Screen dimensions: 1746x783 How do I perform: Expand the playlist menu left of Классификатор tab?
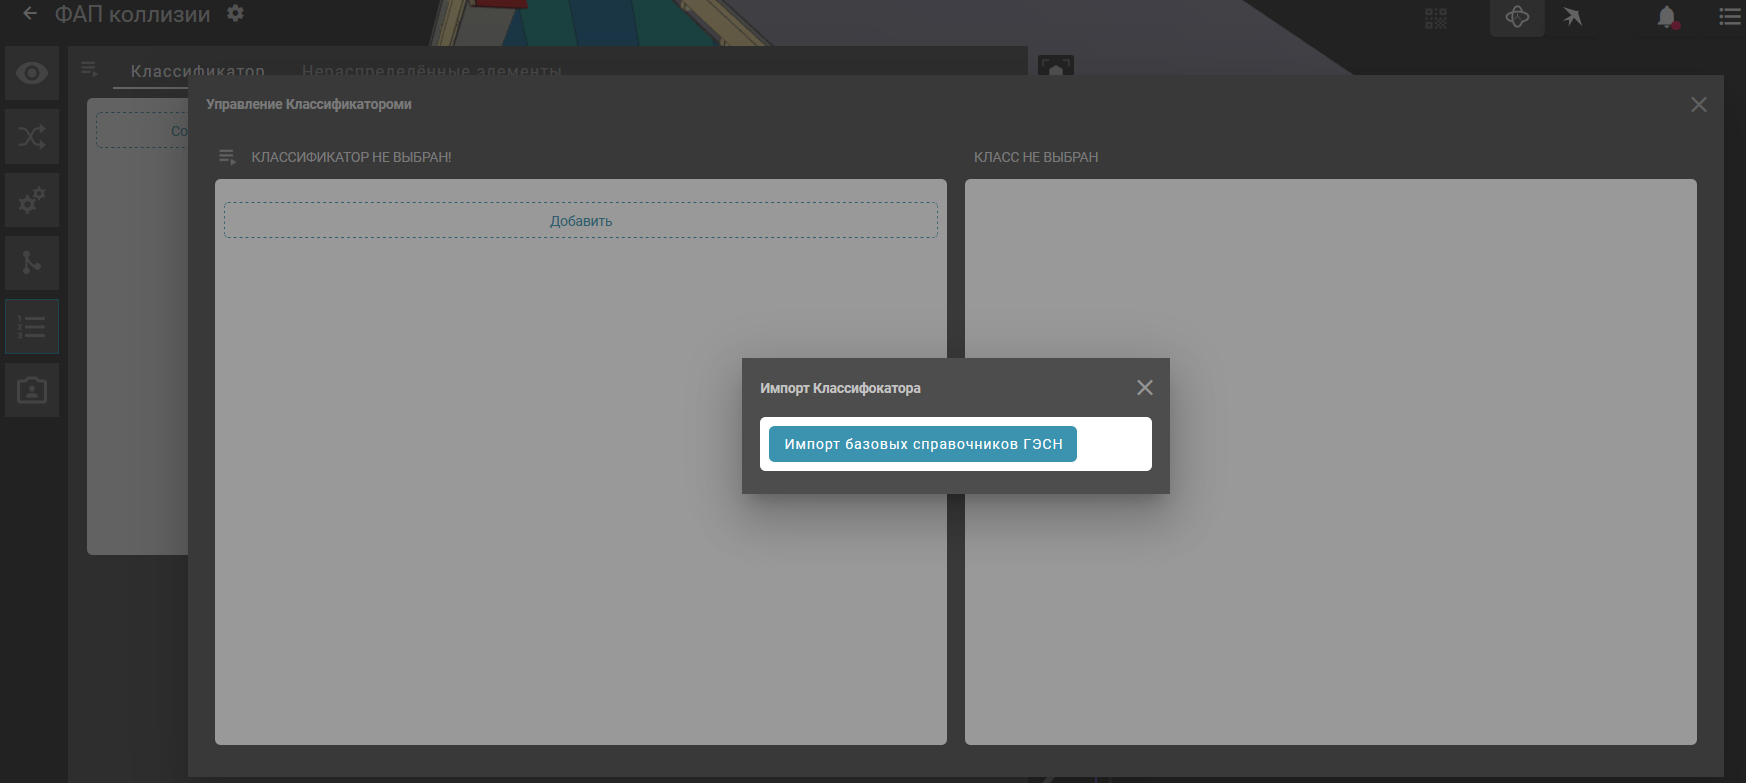pos(89,69)
